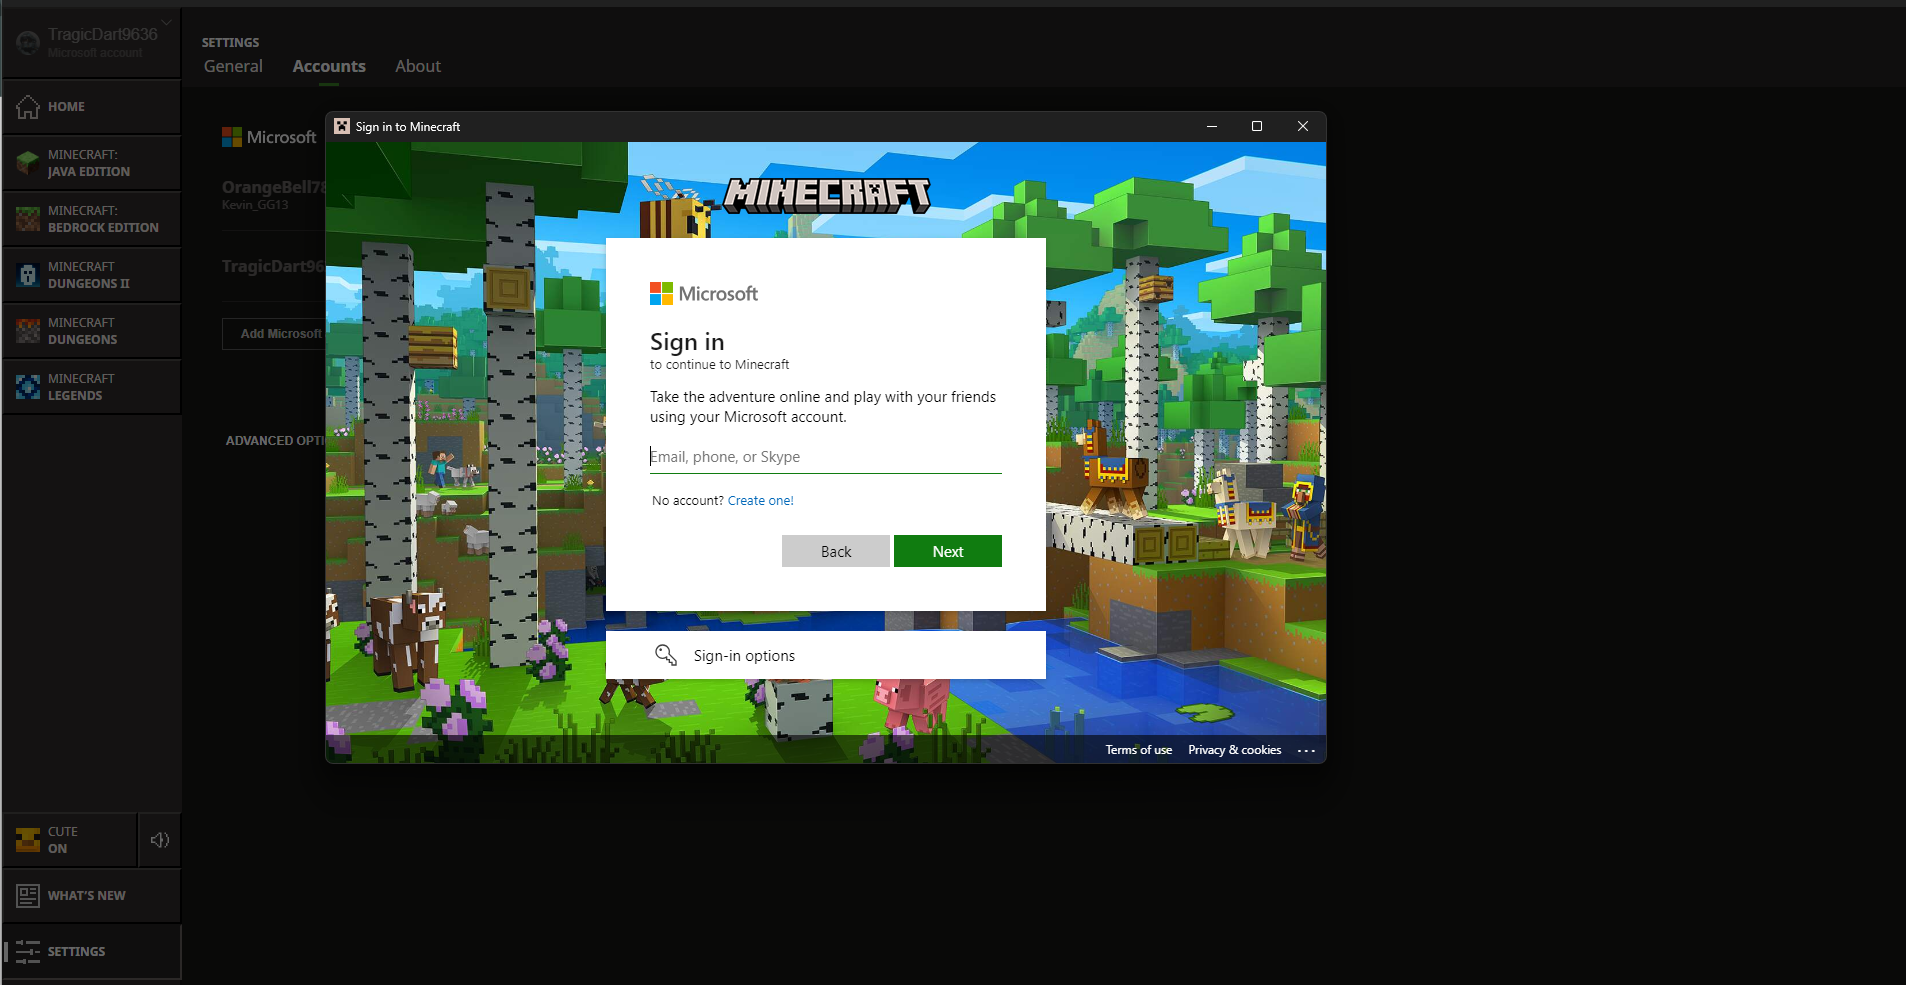This screenshot has height=985, width=1906.
Task: Click the key icon beside Sign-in options
Action: tap(666, 655)
